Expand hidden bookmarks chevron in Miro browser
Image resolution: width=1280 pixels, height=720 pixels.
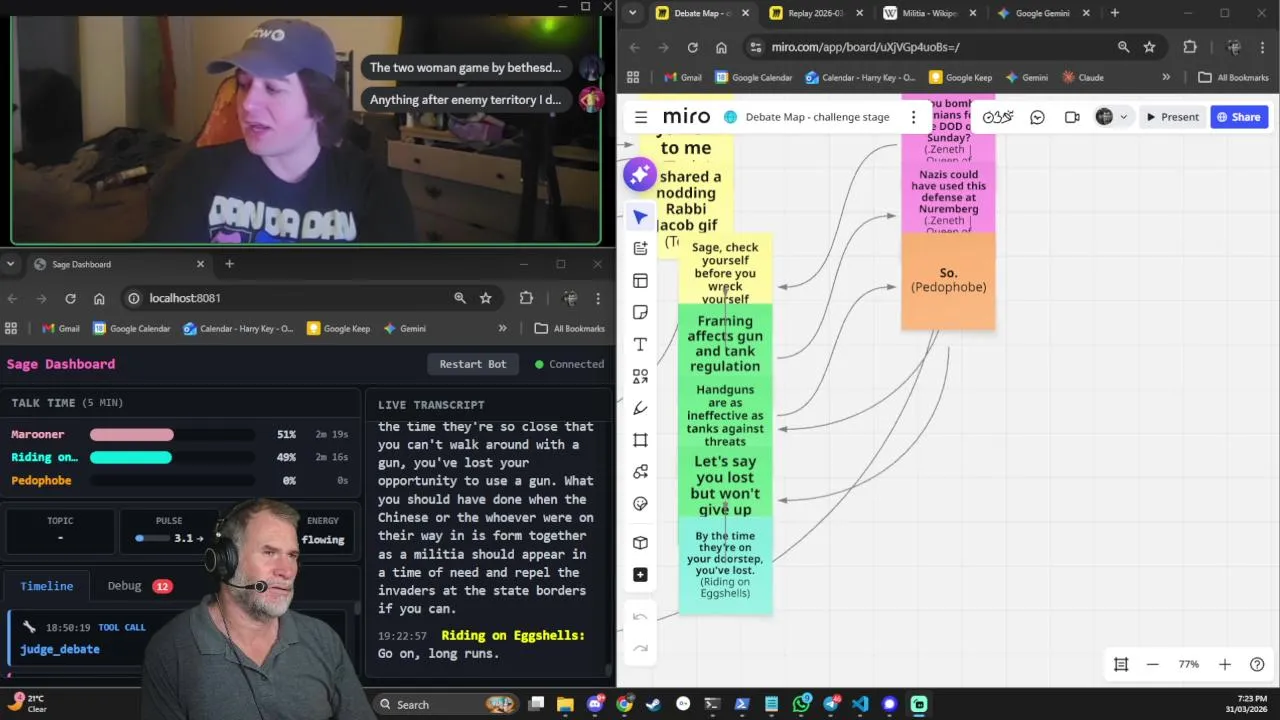pyautogui.click(x=1166, y=77)
